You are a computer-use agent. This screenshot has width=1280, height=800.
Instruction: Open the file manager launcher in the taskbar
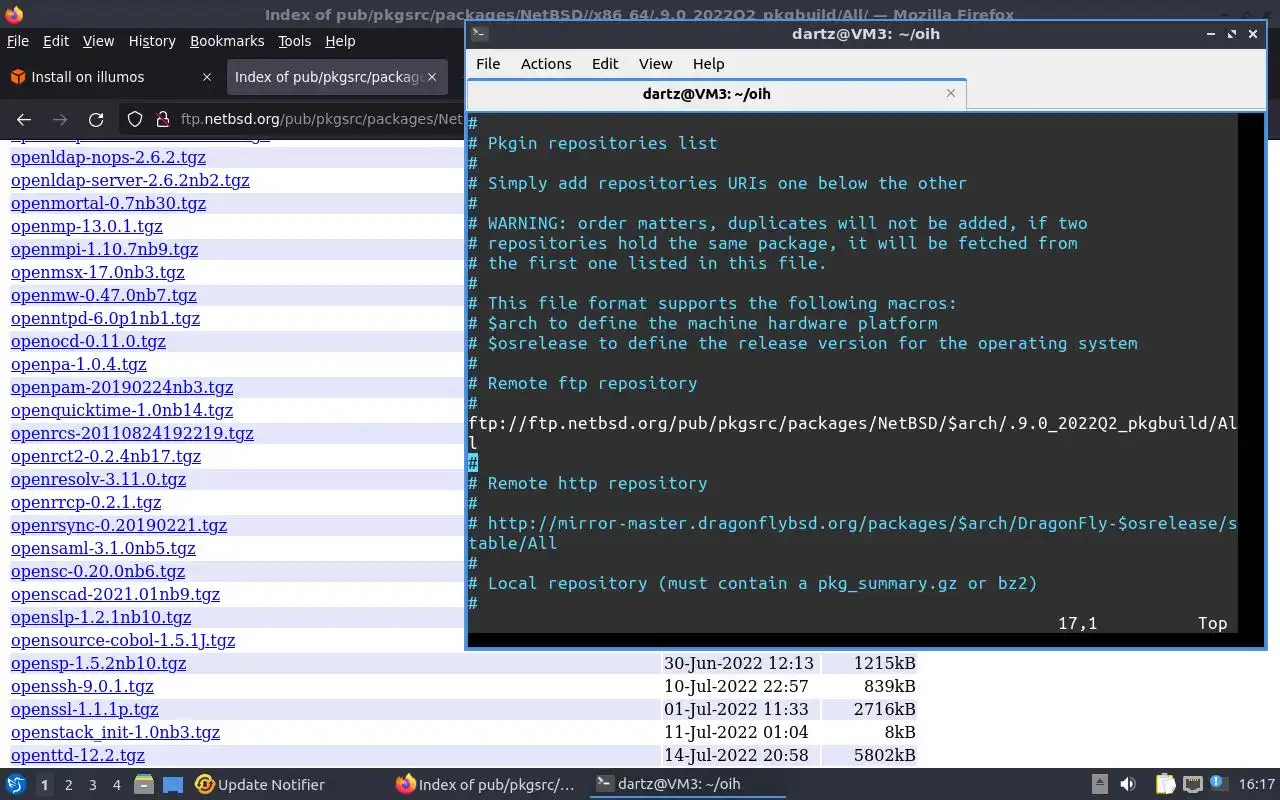143,785
